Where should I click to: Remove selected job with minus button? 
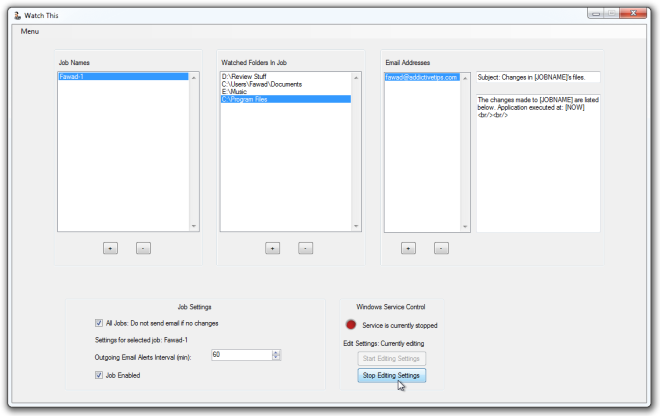[x=143, y=248]
